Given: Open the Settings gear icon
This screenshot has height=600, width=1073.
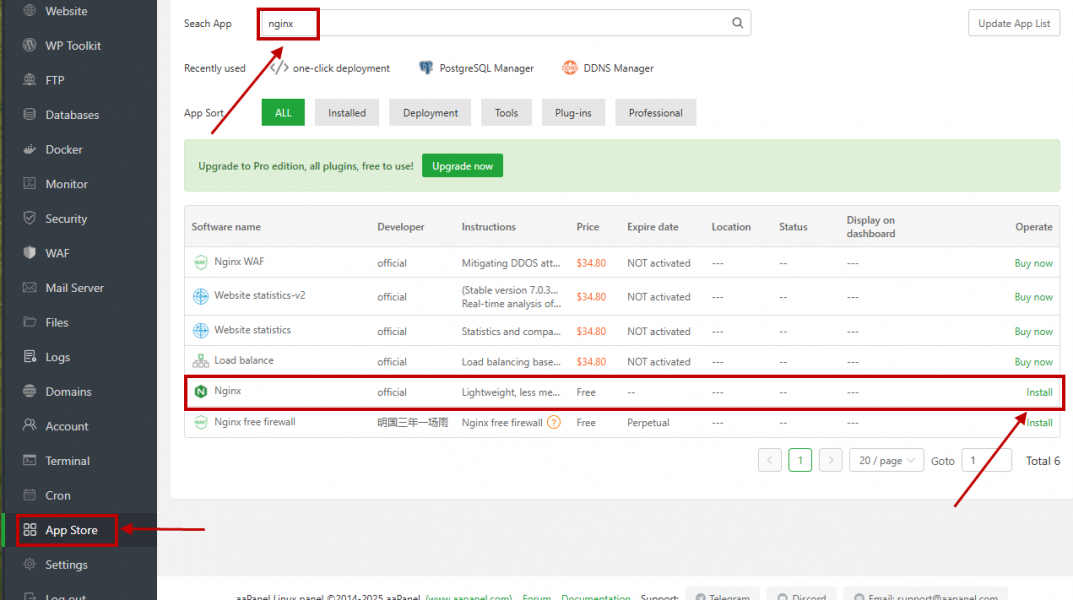Looking at the screenshot, I should pyautogui.click(x=29, y=564).
